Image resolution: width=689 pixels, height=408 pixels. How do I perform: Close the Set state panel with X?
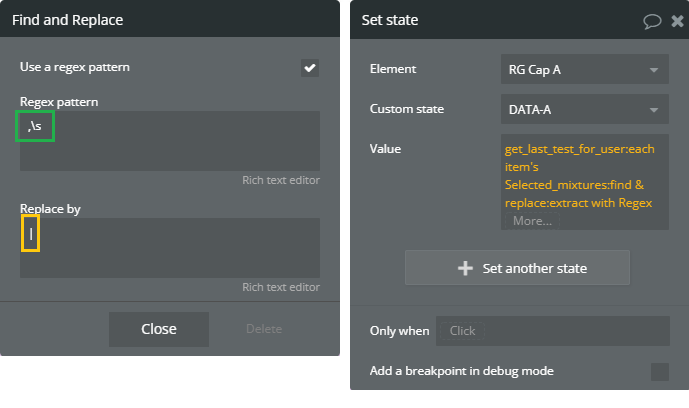677,20
